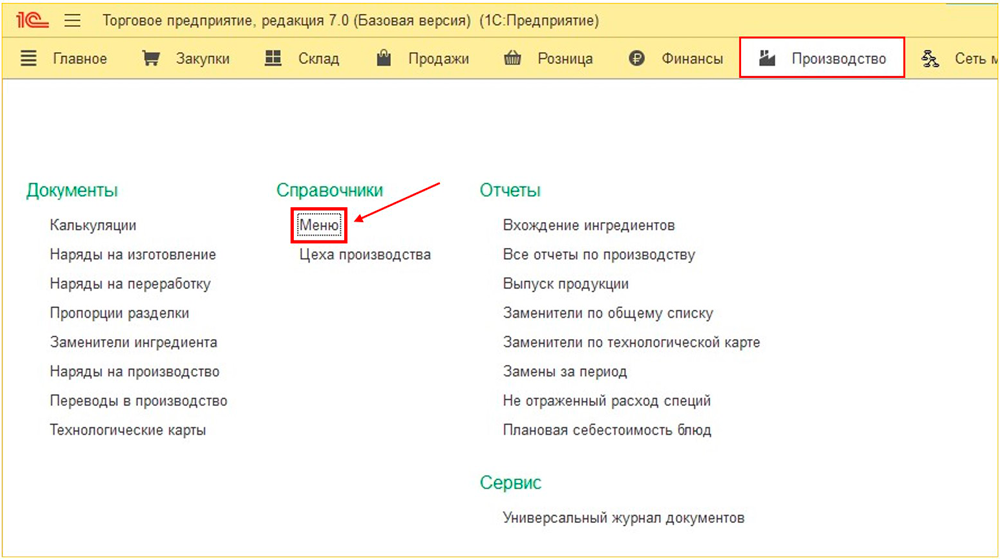
Task: Open Универсальный журнал документов
Action: pyautogui.click(x=624, y=518)
